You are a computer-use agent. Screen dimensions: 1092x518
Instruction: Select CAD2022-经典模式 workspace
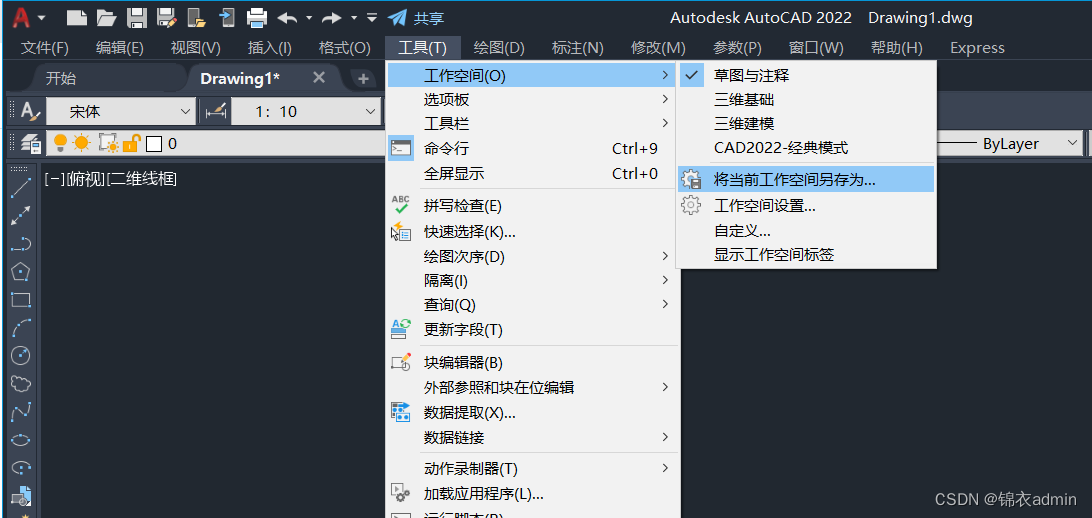pyautogui.click(x=804, y=148)
